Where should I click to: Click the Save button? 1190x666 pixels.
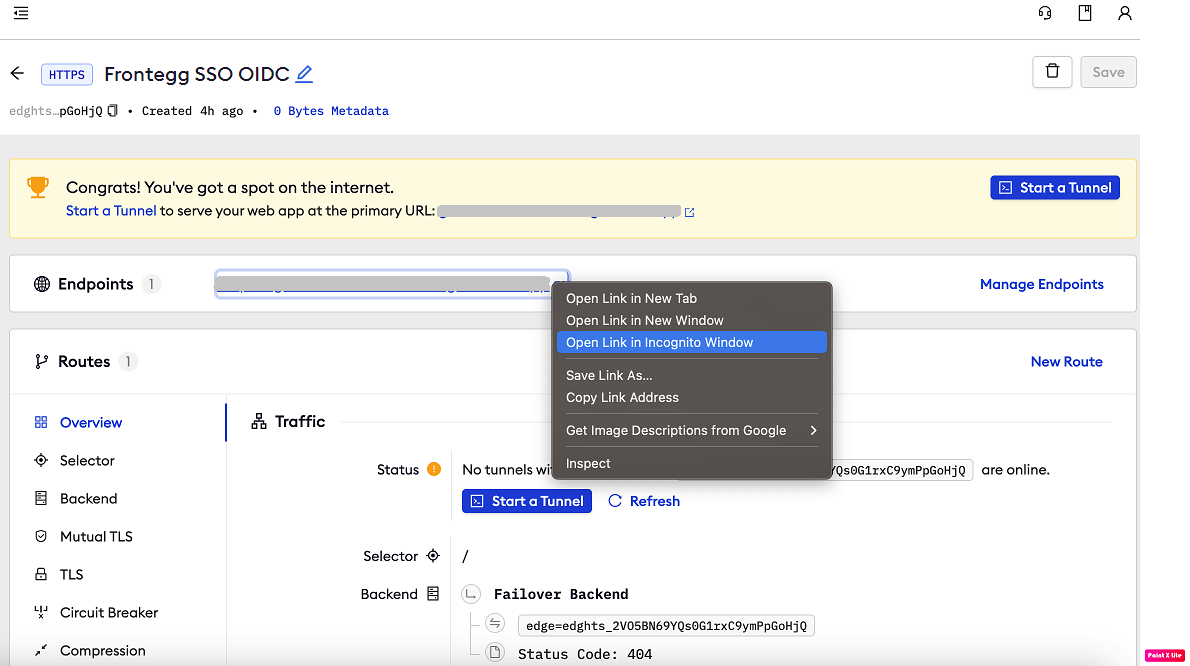(1108, 72)
